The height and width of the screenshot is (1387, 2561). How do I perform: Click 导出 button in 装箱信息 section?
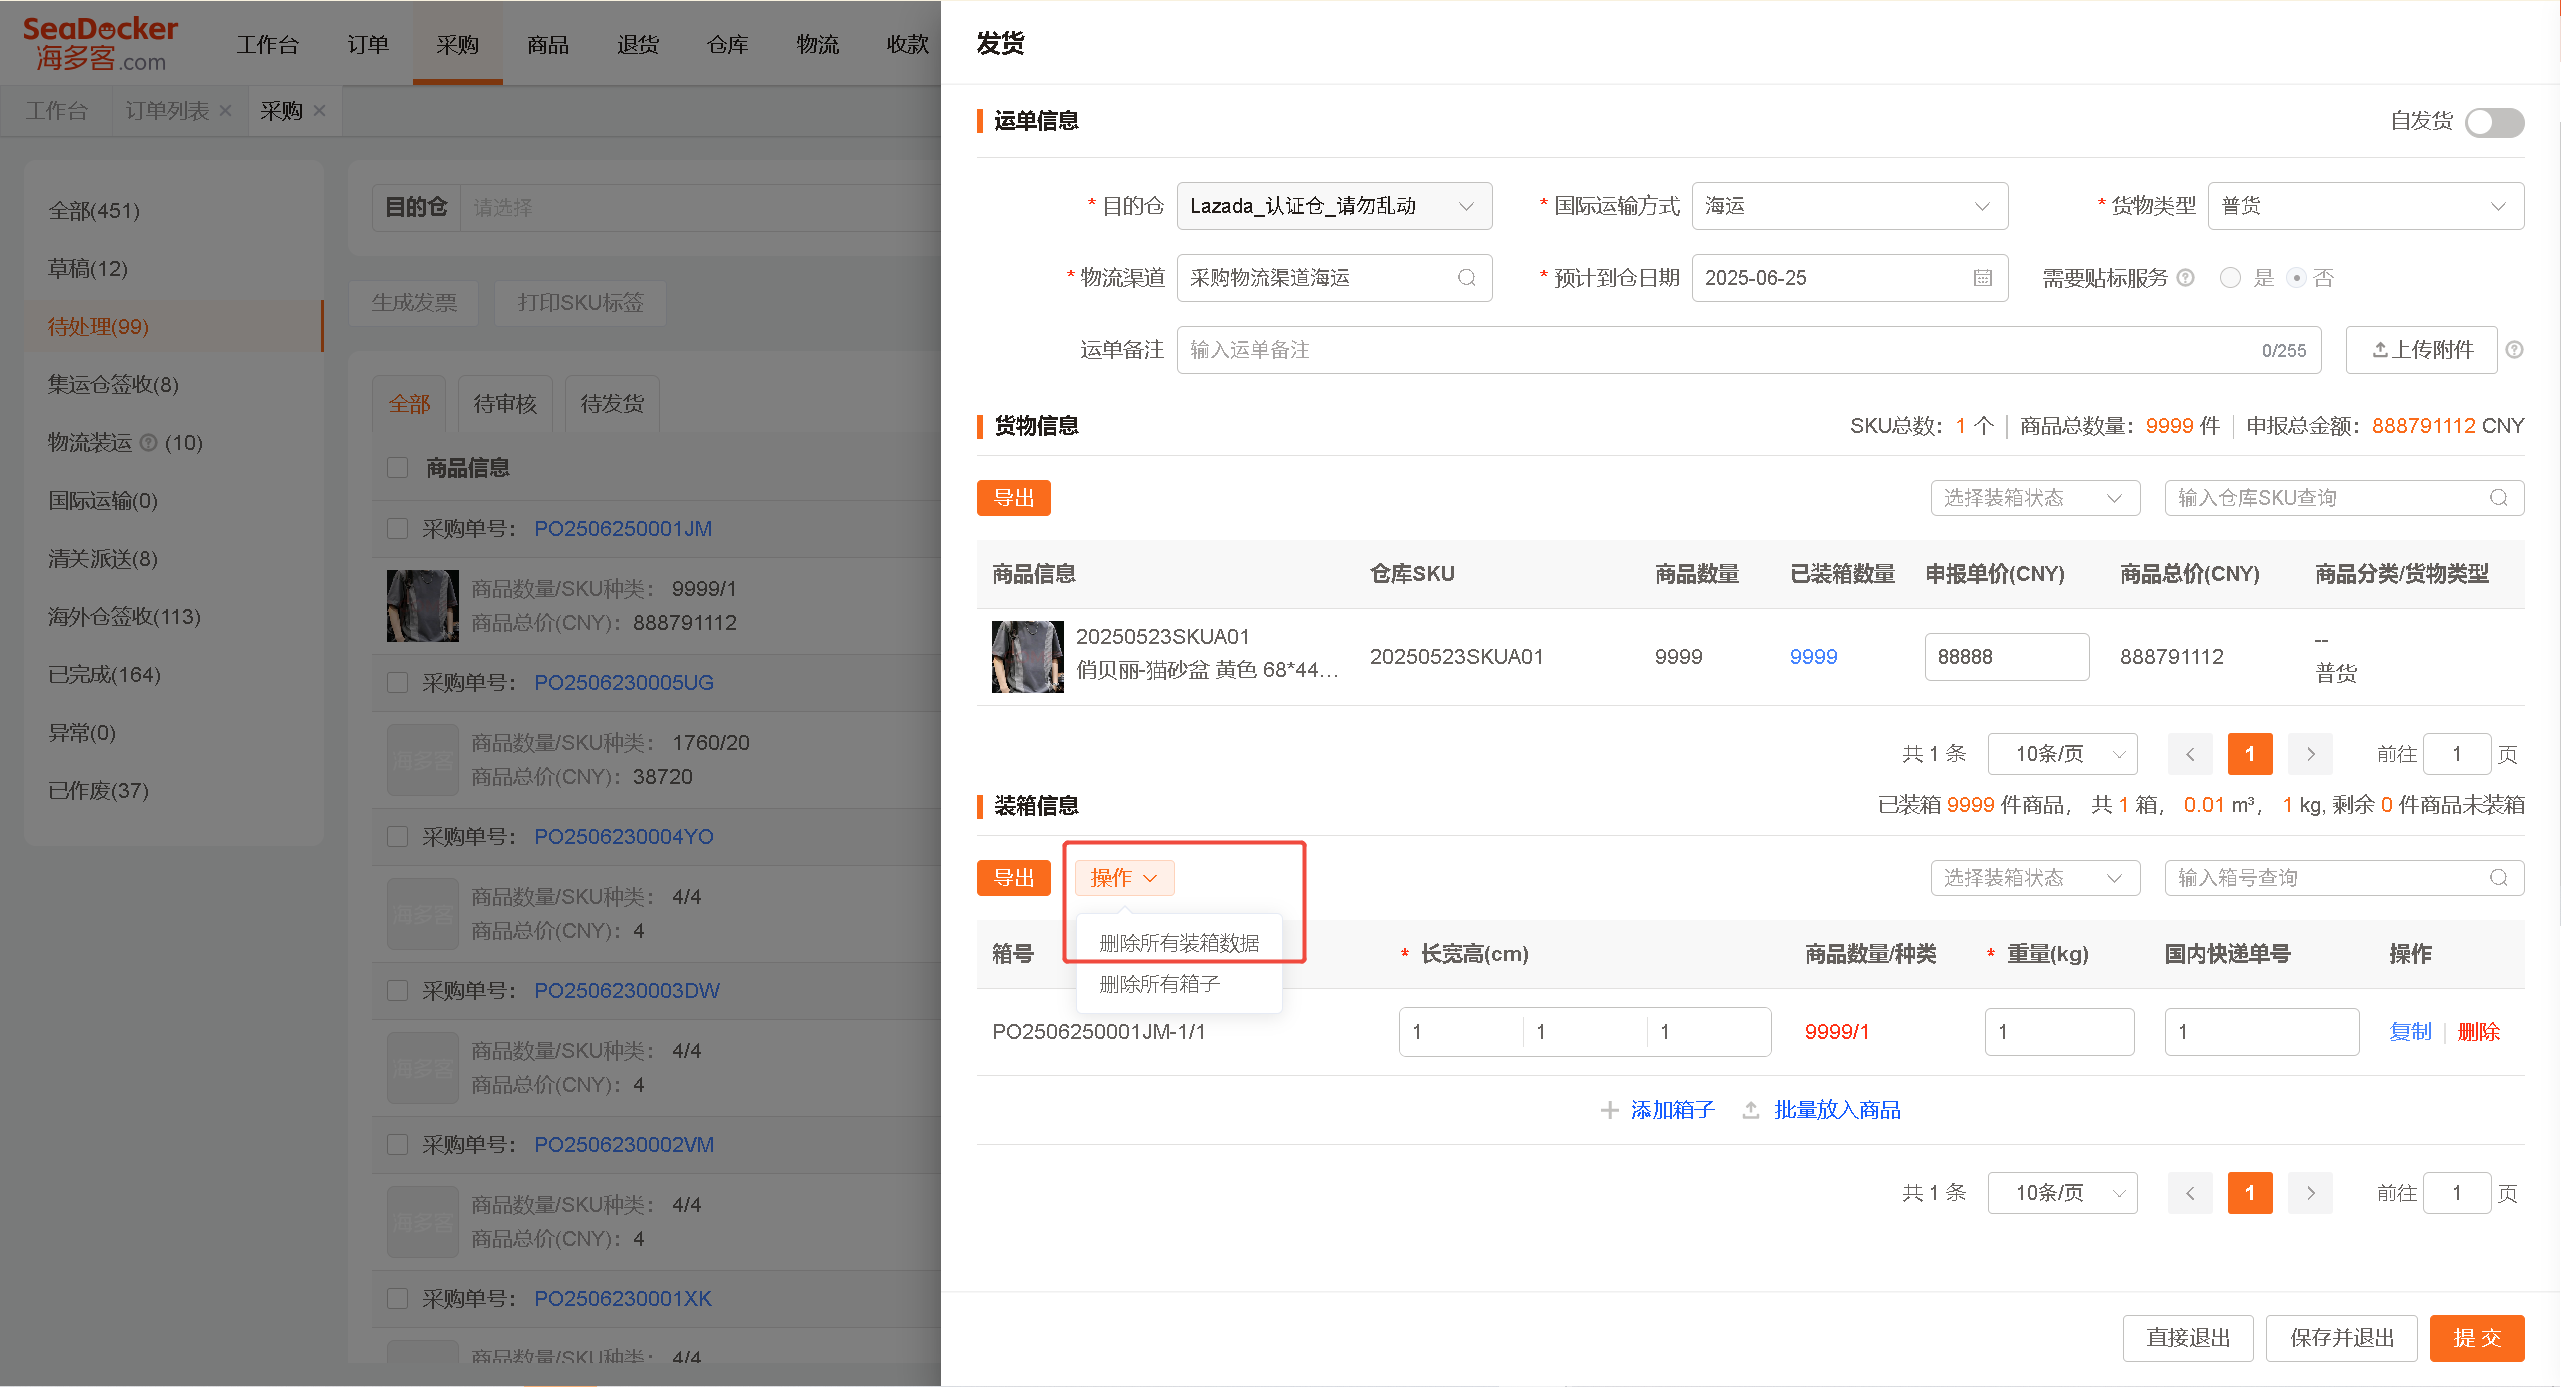[1014, 878]
